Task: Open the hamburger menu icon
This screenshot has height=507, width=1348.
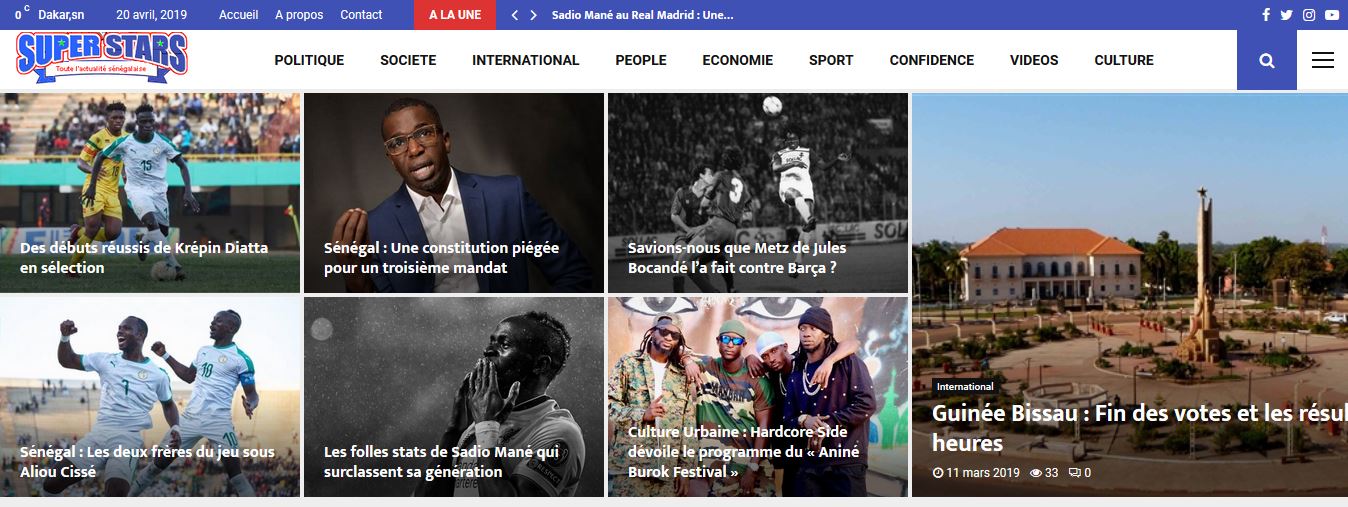Action: 1323,60
